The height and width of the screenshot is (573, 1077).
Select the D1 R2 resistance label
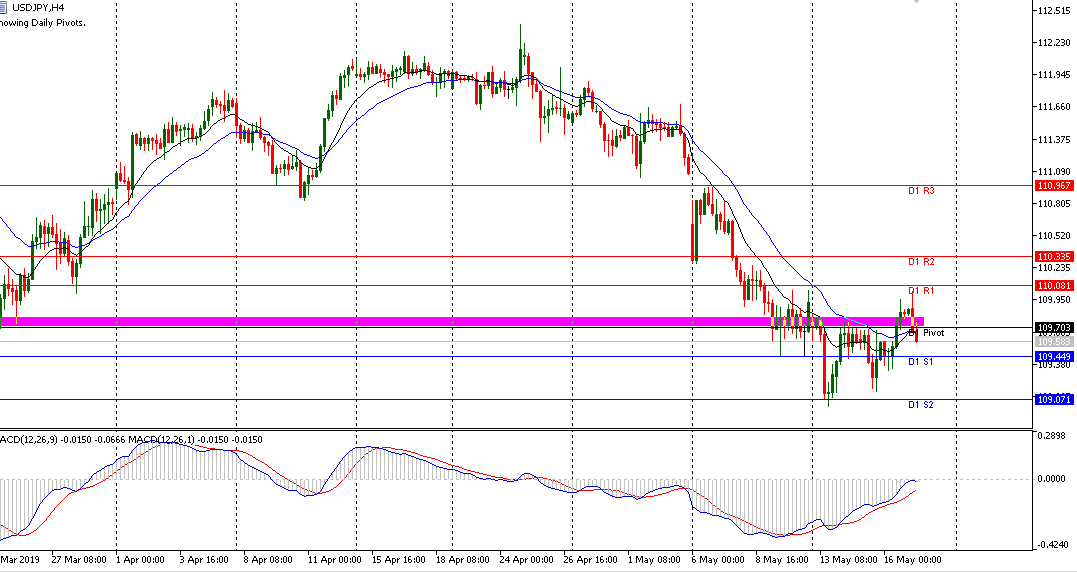pyautogui.click(x=921, y=262)
